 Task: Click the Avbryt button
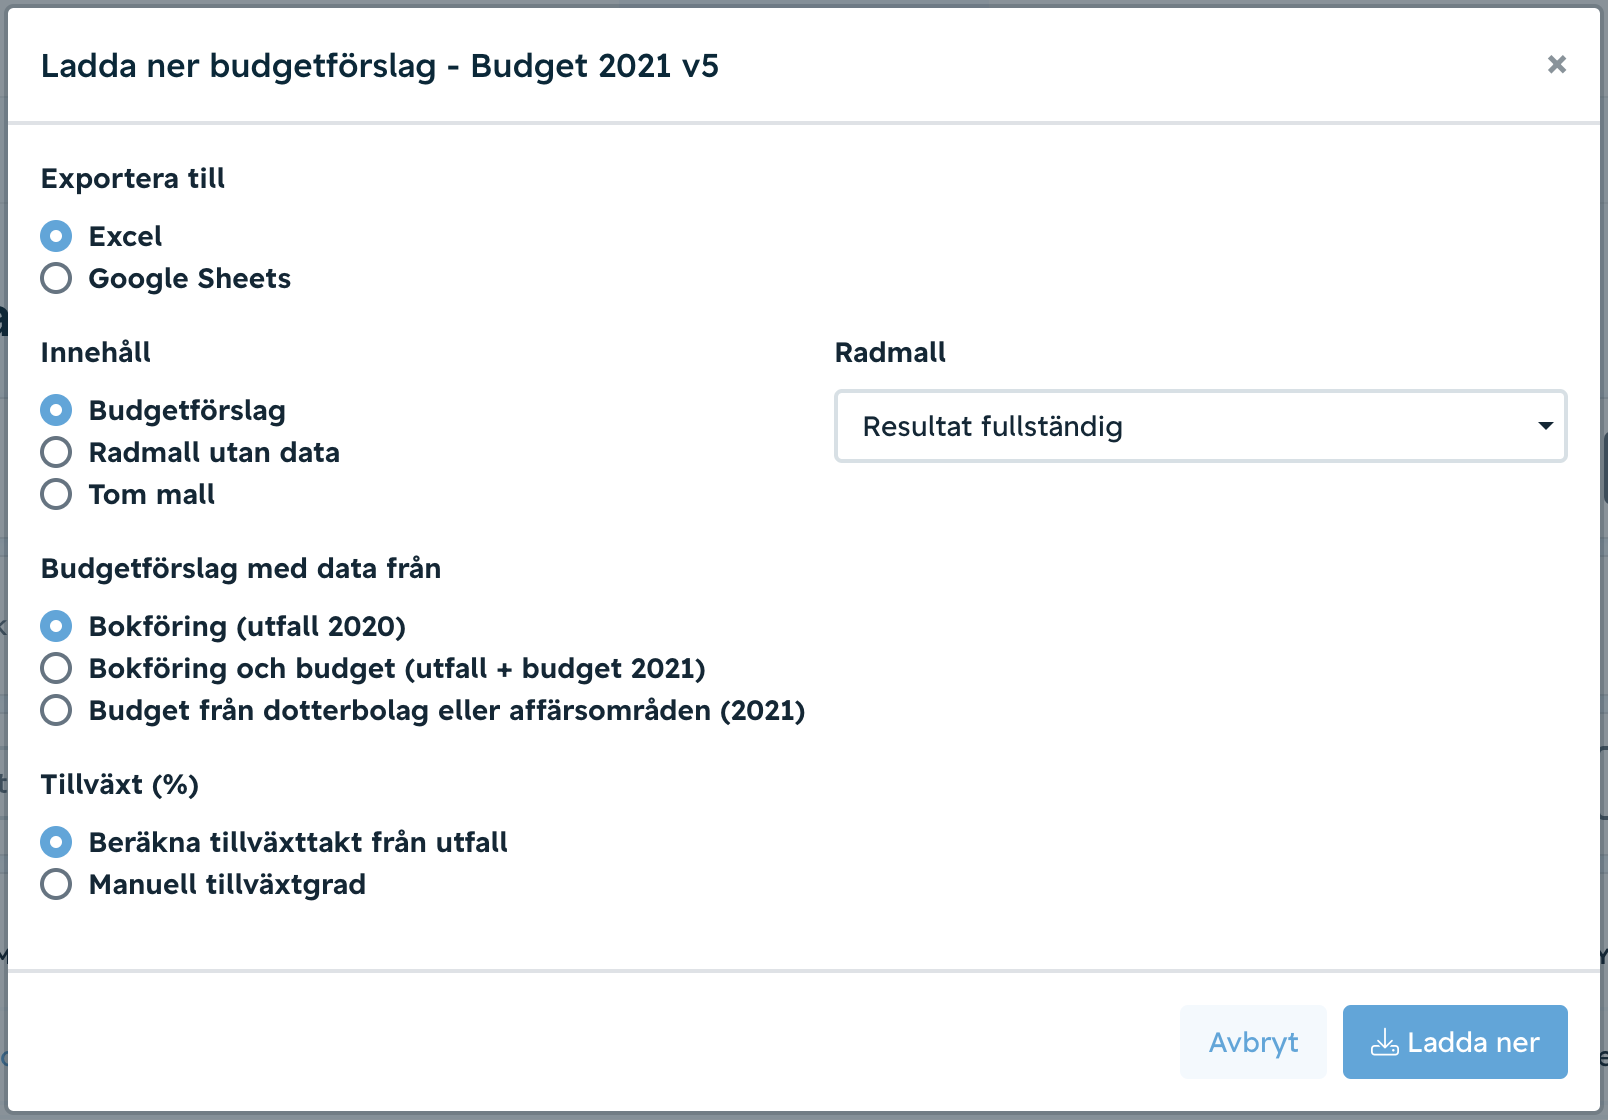click(x=1253, y=1042)
